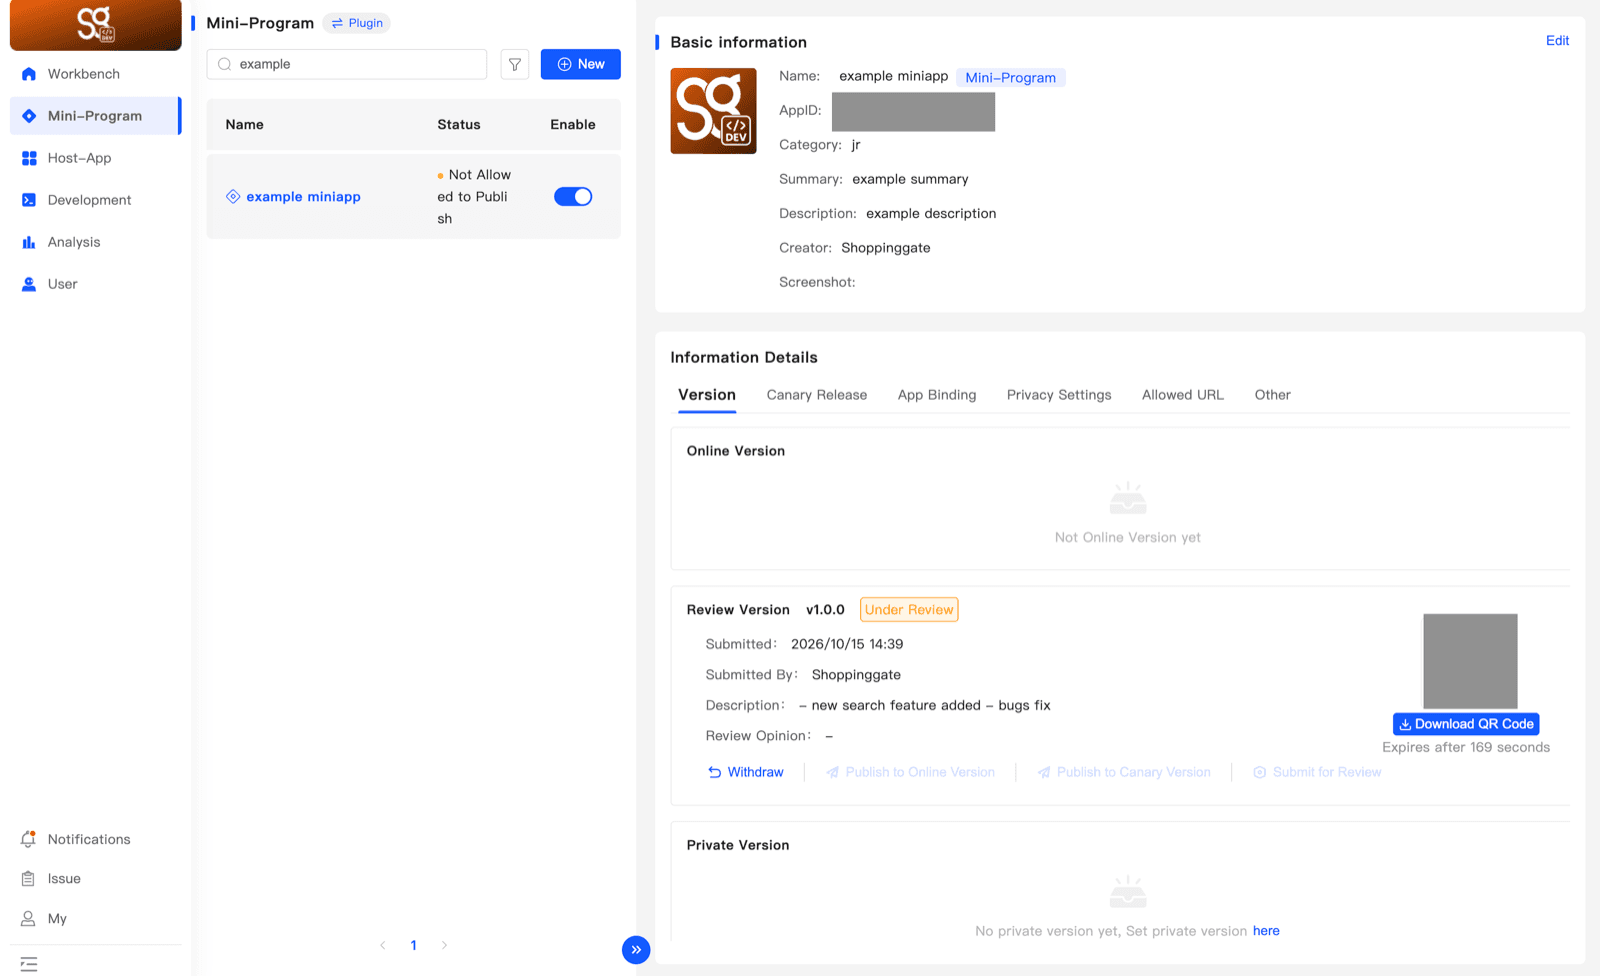This screenshot has width=1600, height=976.
Task: Open the Other tab
Action: tap(1273, 395)
